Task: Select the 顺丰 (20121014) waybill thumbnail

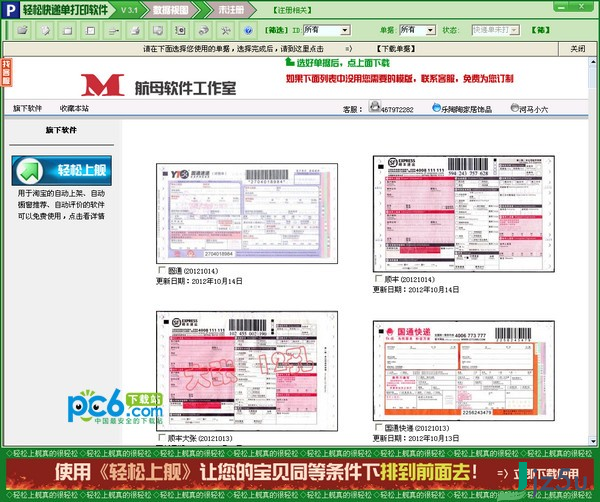Action: click(464, 214)
